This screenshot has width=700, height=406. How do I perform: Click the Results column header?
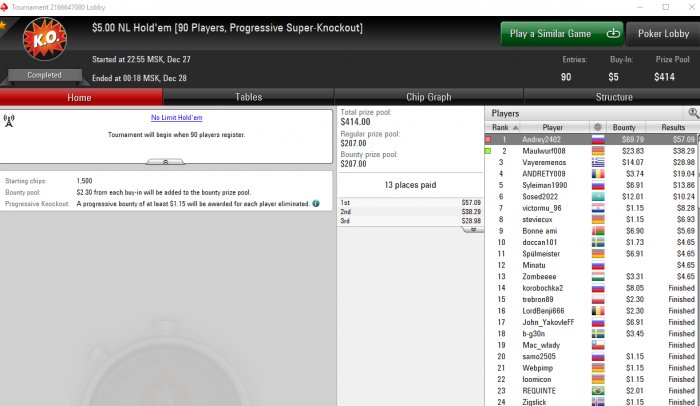pyautogui.click(x=673, y=127)
